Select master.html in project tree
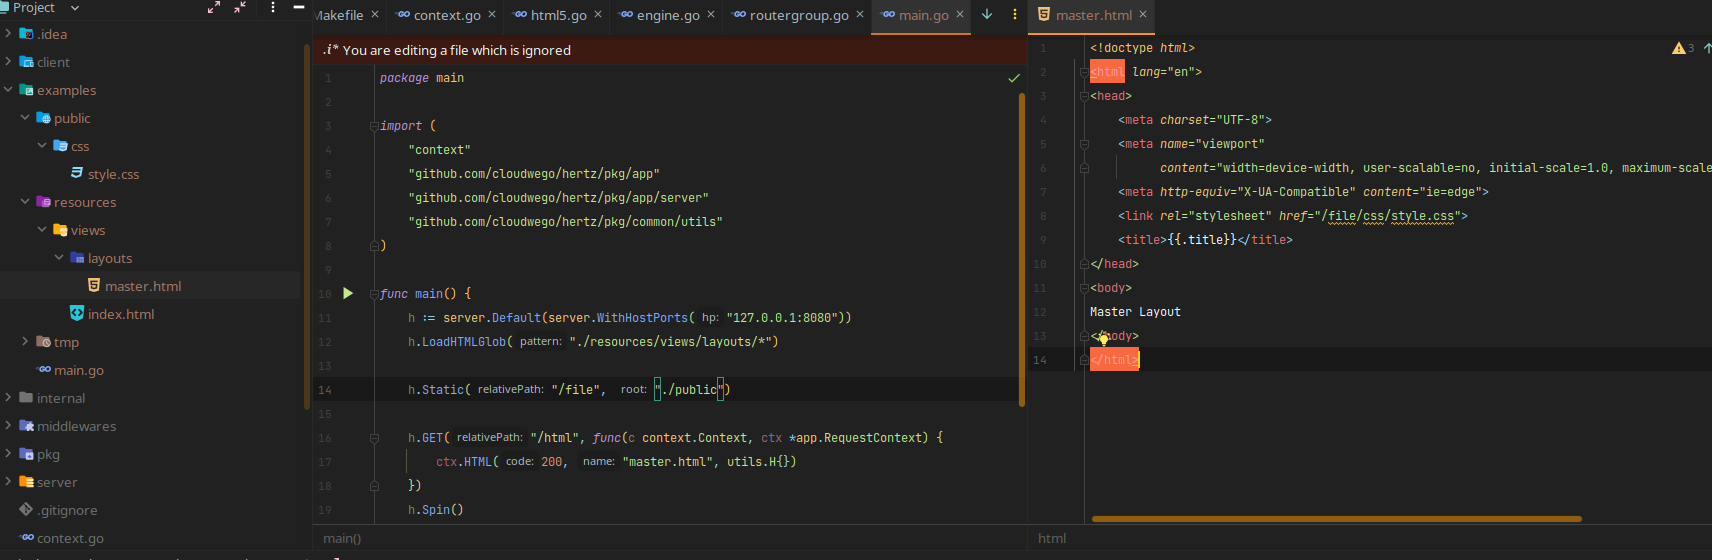The image size is (1712, 560). (143, 286)
